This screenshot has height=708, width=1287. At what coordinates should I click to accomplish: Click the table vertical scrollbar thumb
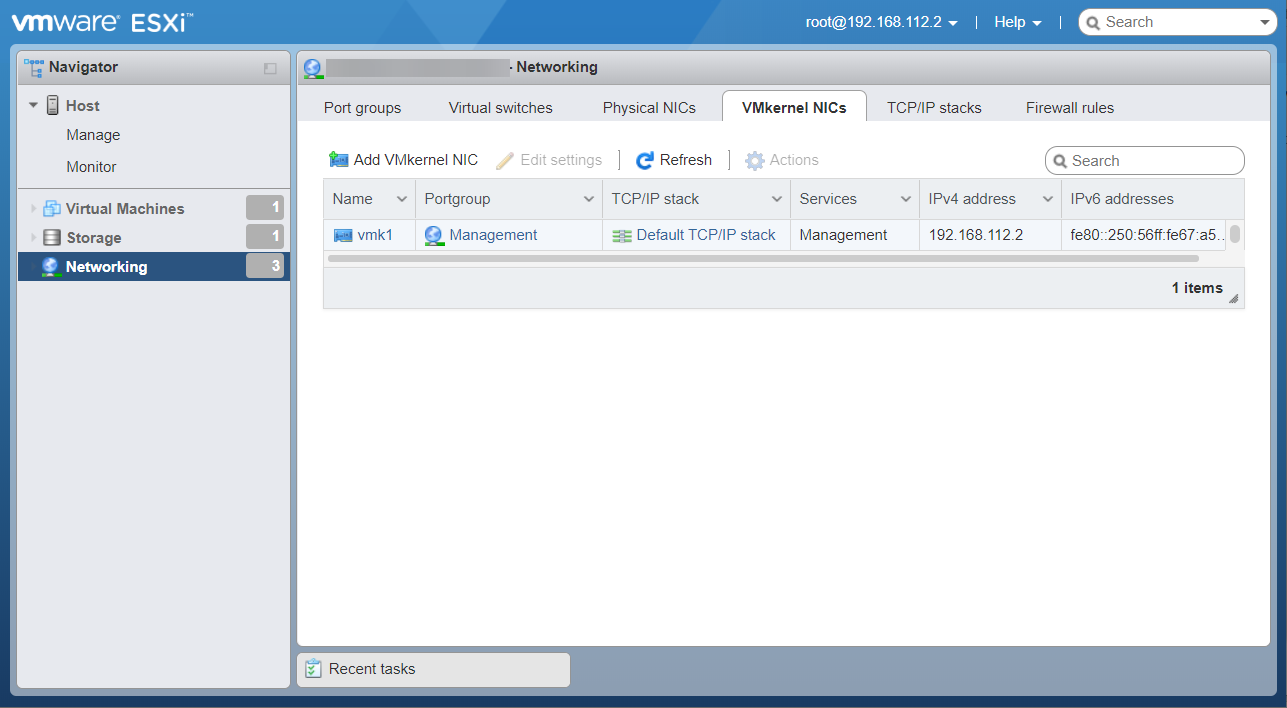pos(1235,234)
